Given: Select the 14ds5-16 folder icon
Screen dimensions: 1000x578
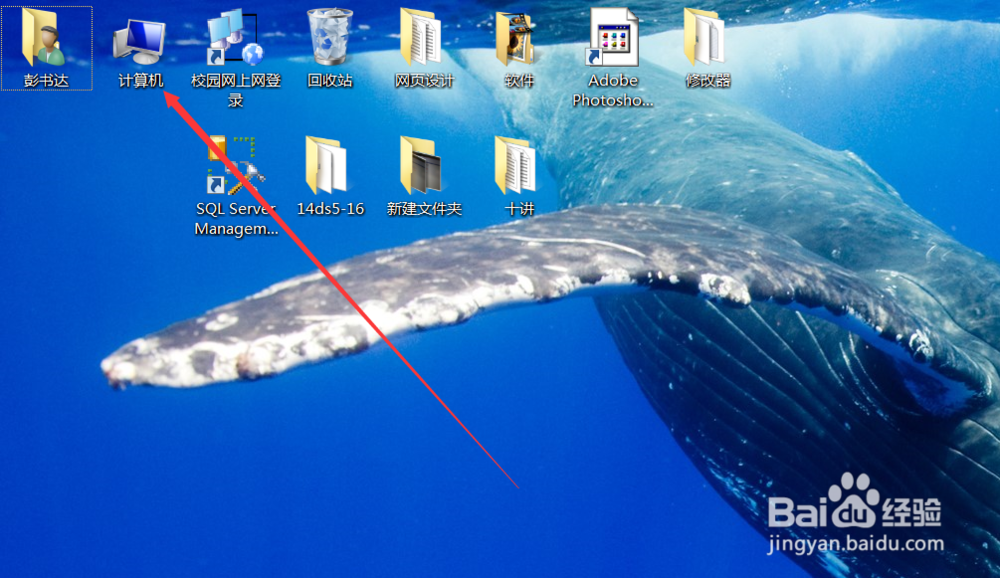Looking at the screenshot, I should pos(327,165).
